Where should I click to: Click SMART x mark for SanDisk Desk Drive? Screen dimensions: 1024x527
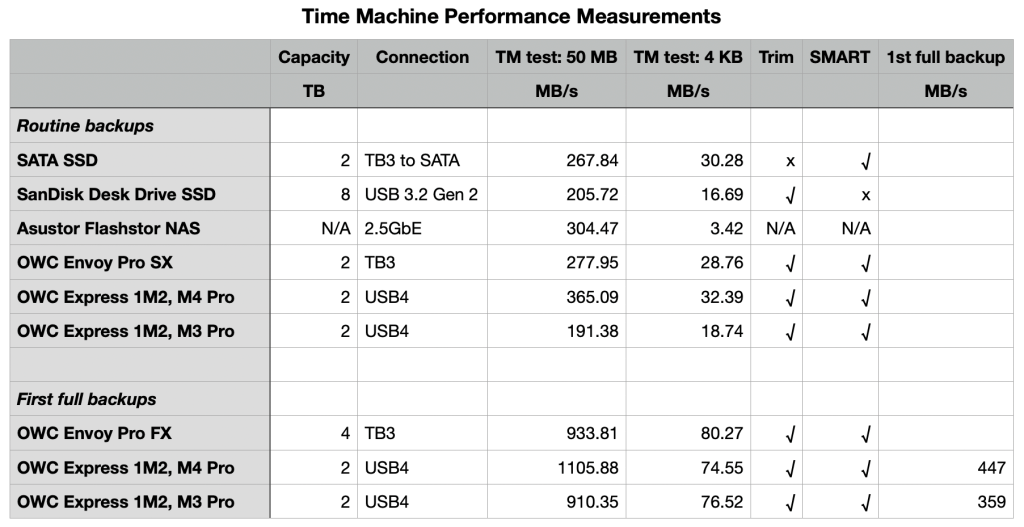pos(866,194)
